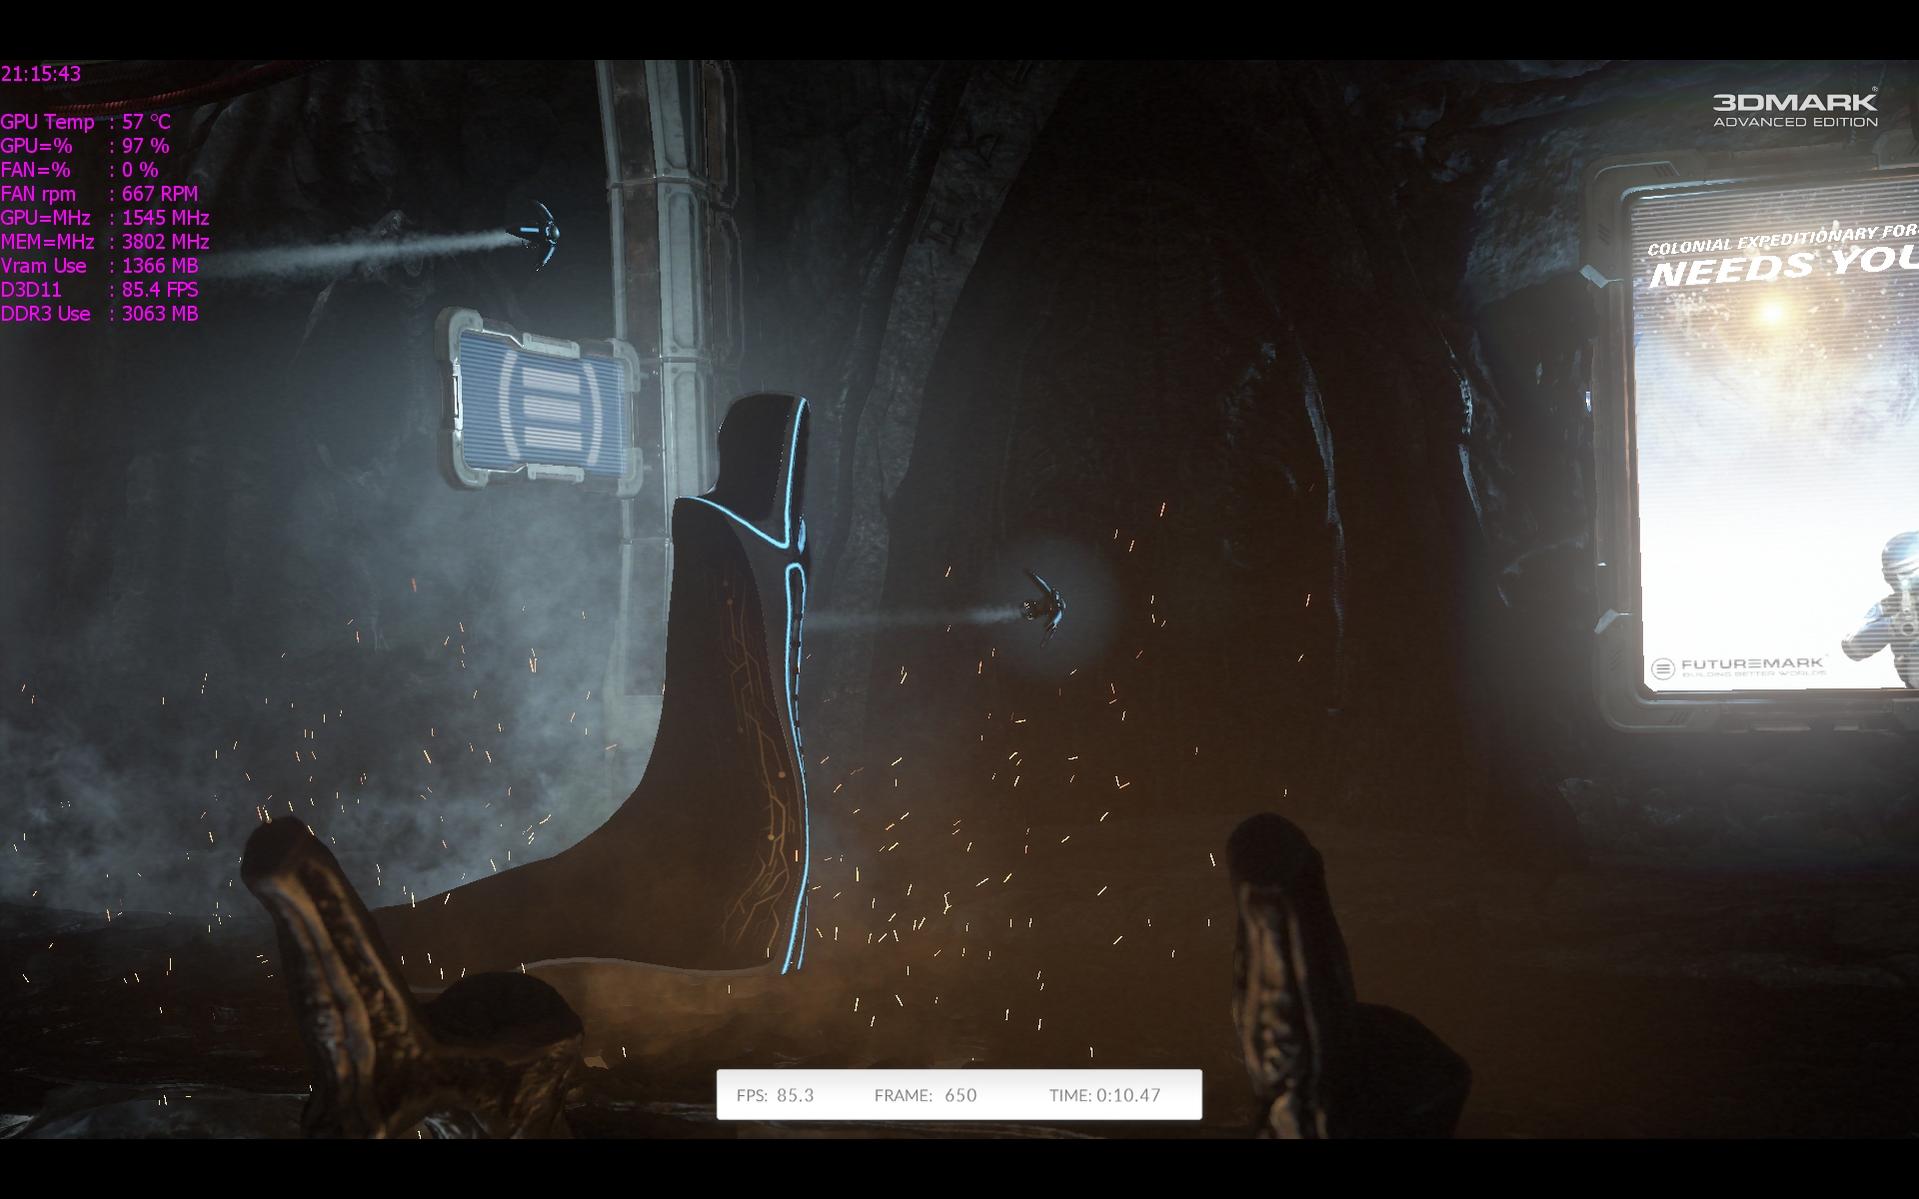Click the flying drone near the sparks
This screenshot has height=1199, width=1919.
click(x=1045, y=607)
